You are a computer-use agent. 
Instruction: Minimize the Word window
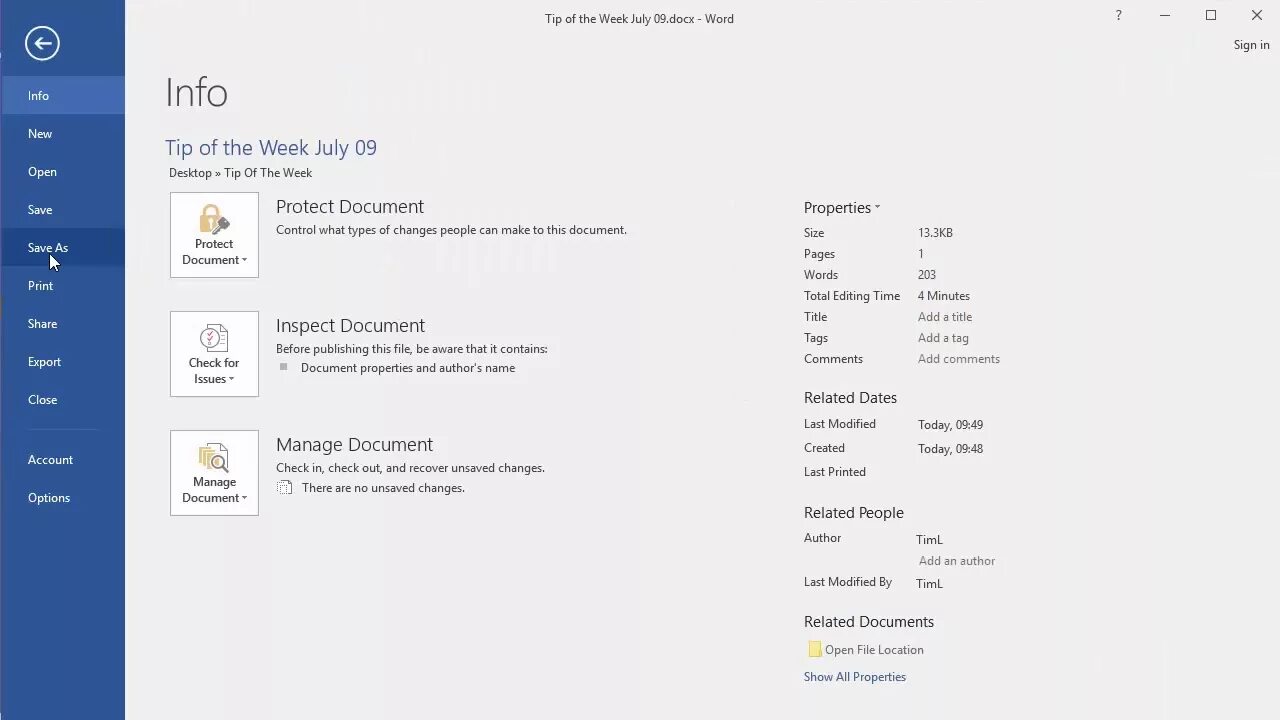(x=1164, y=16)
